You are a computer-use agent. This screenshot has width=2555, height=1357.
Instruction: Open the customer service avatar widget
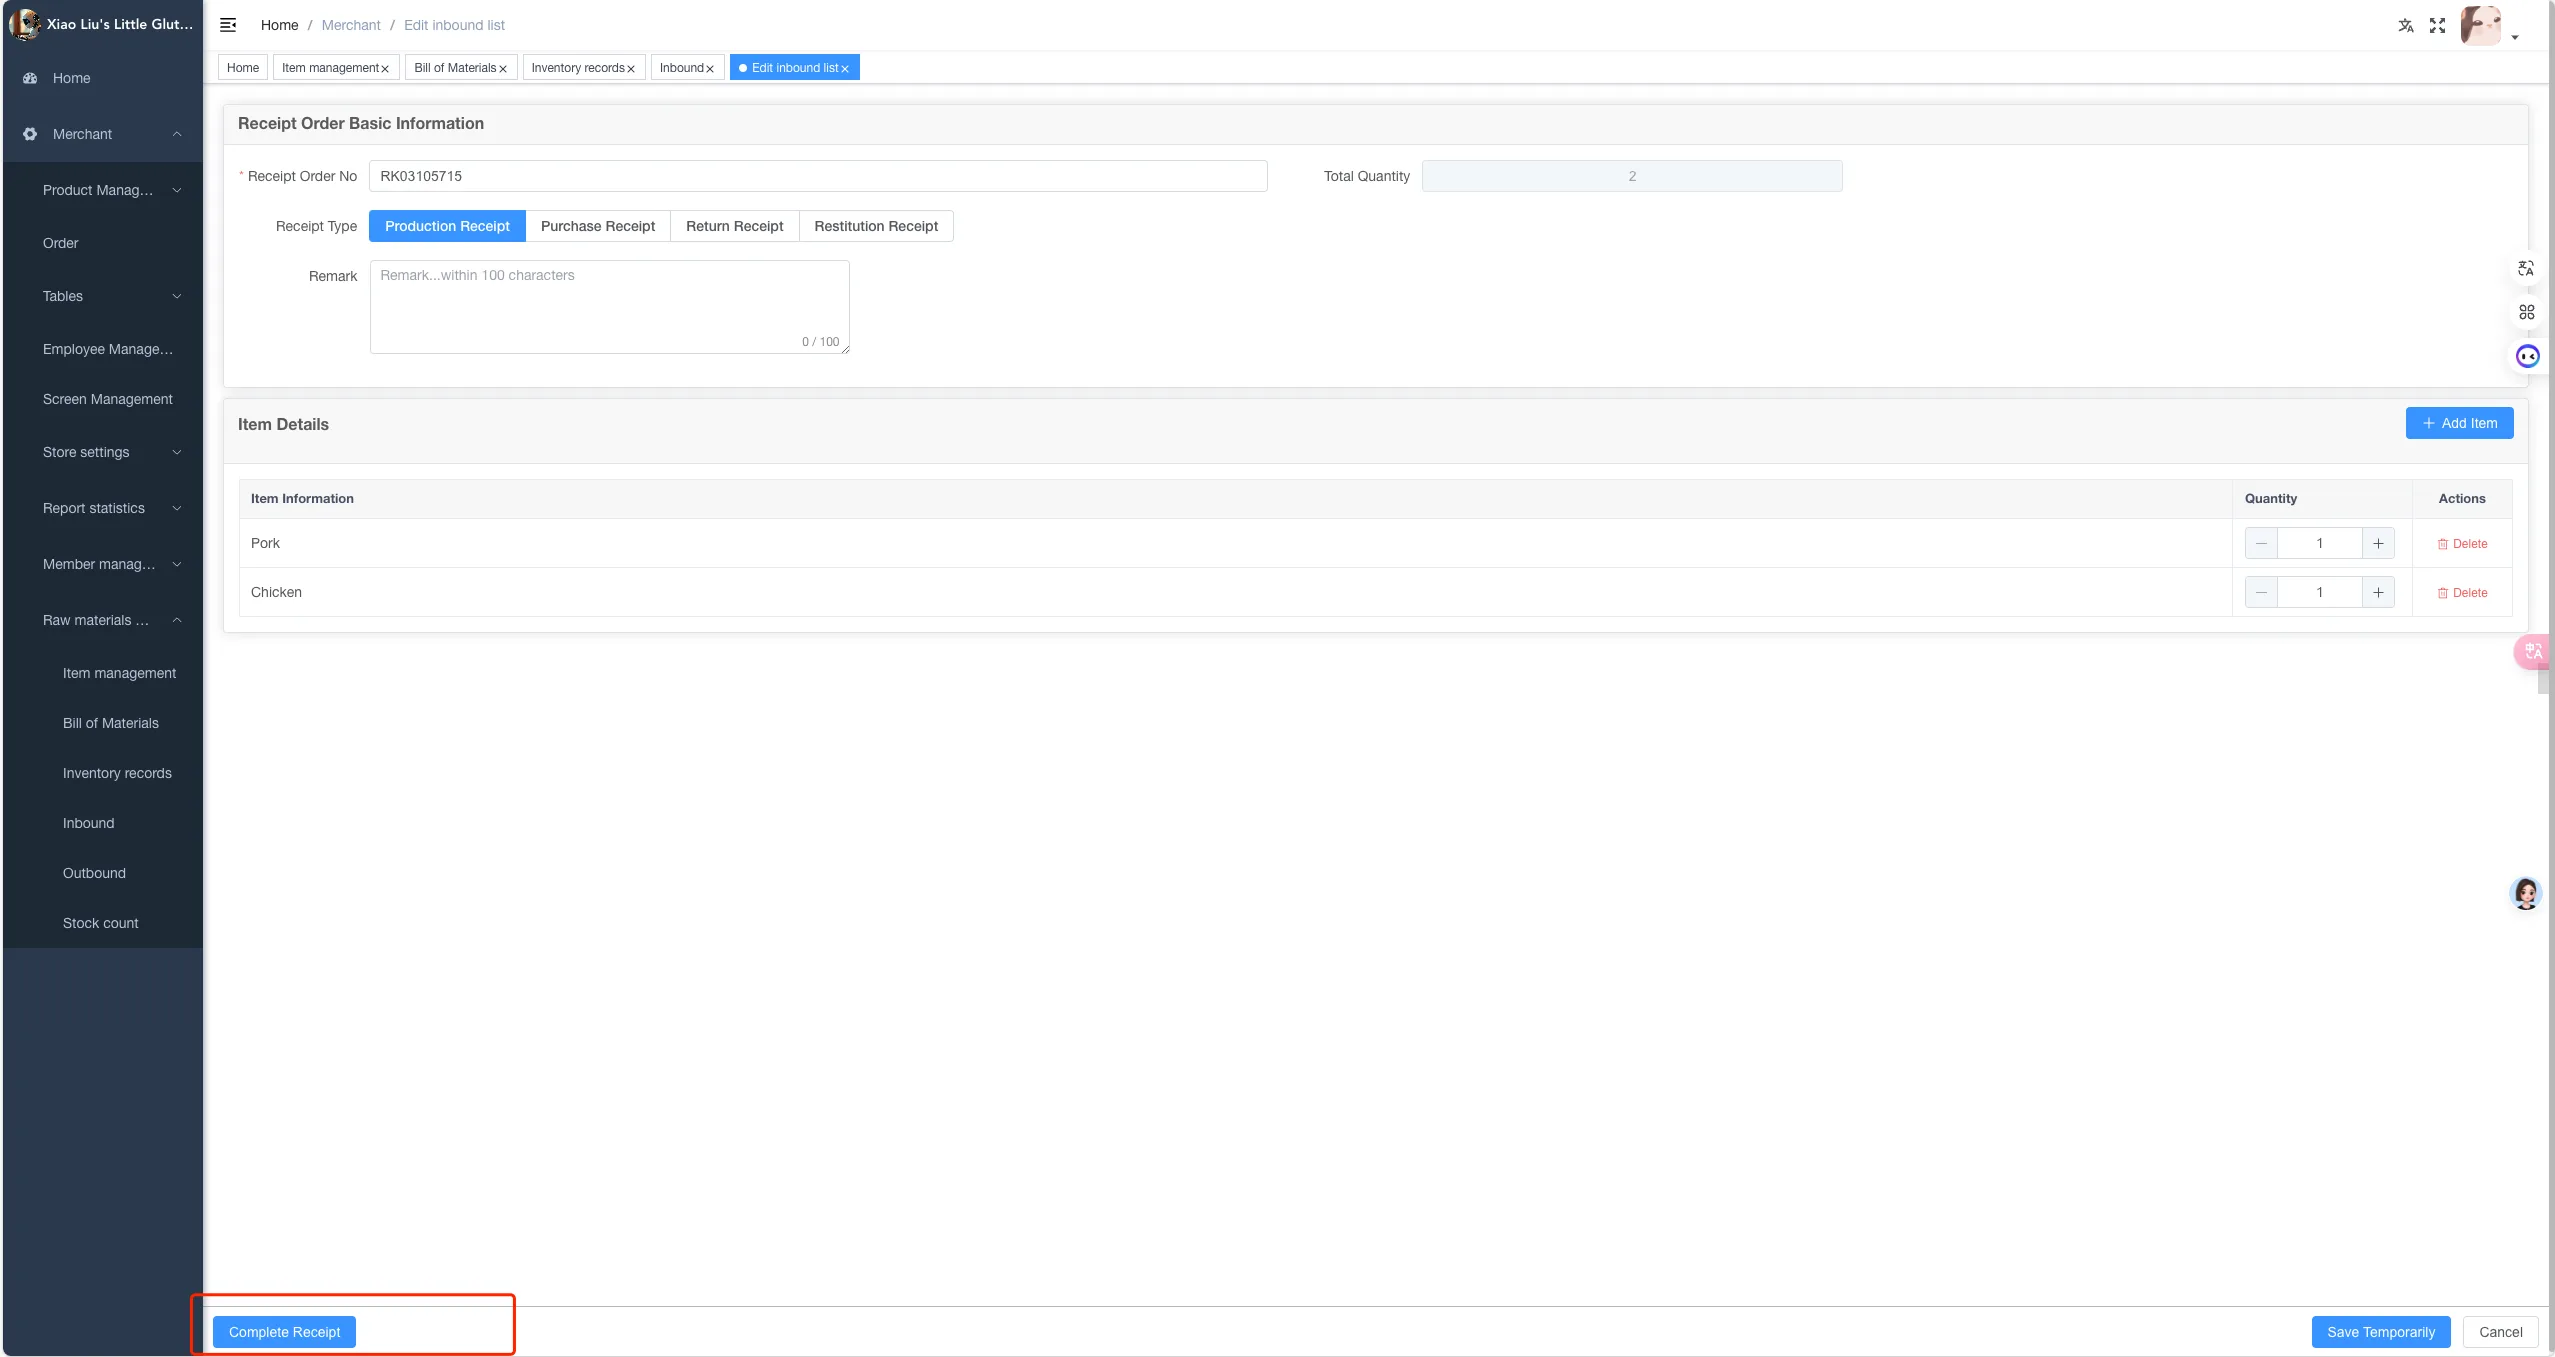(2525, 893)
